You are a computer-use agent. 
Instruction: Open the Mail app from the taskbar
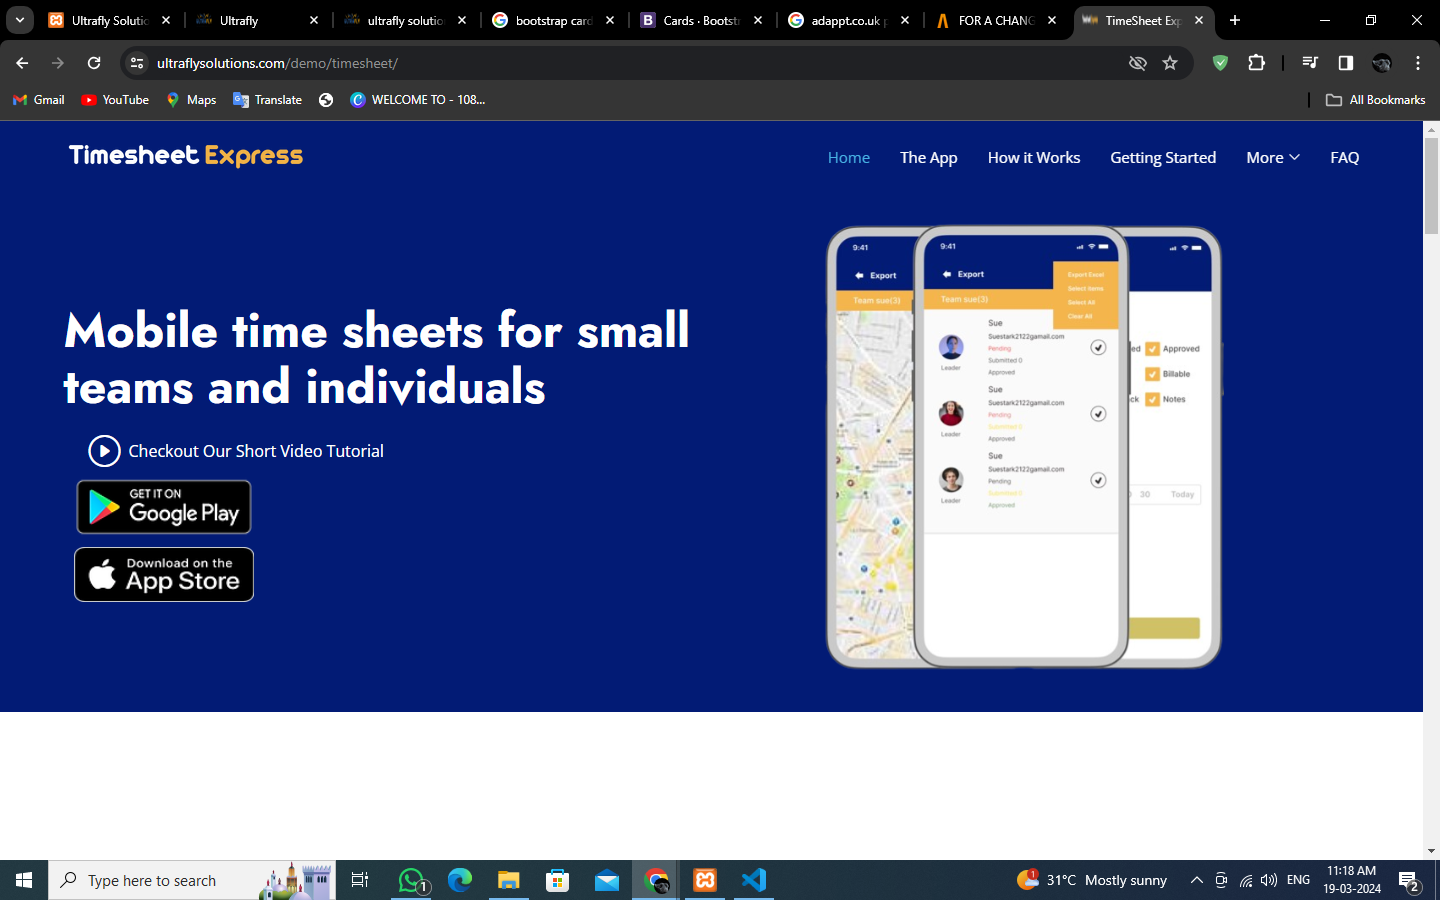tap(607, 880)
